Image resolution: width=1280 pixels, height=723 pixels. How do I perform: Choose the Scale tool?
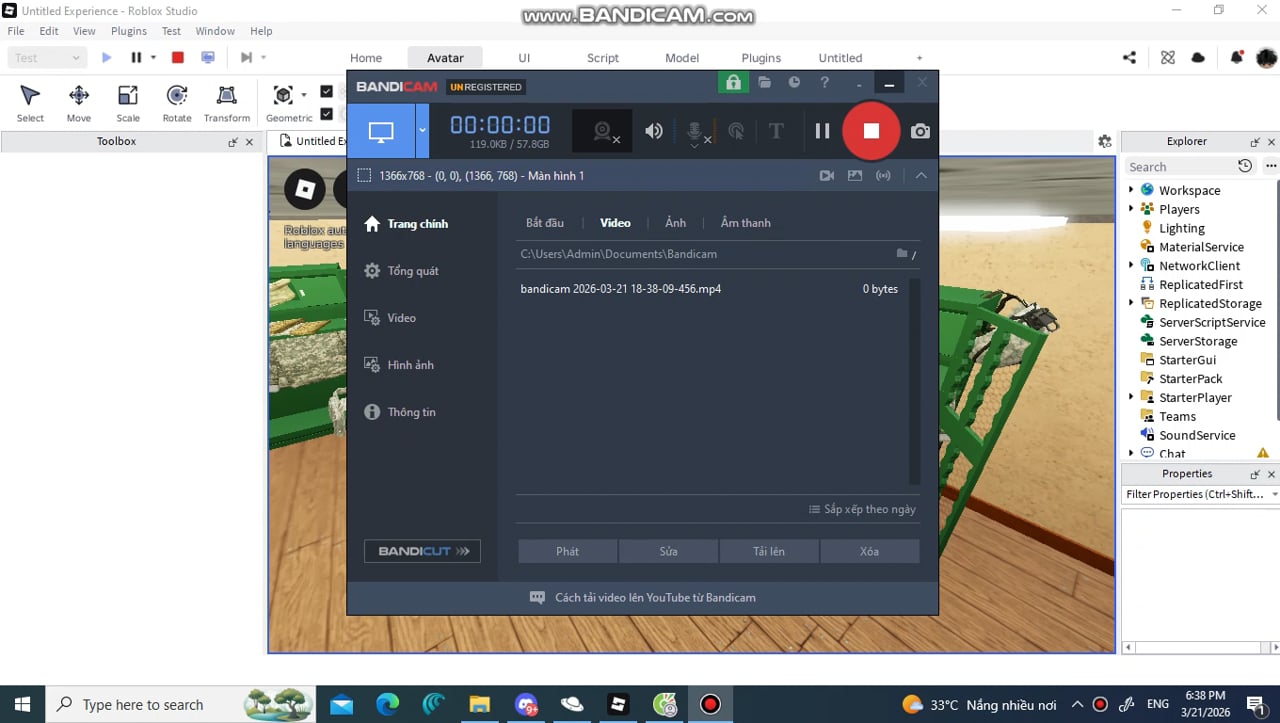[128, 104]
